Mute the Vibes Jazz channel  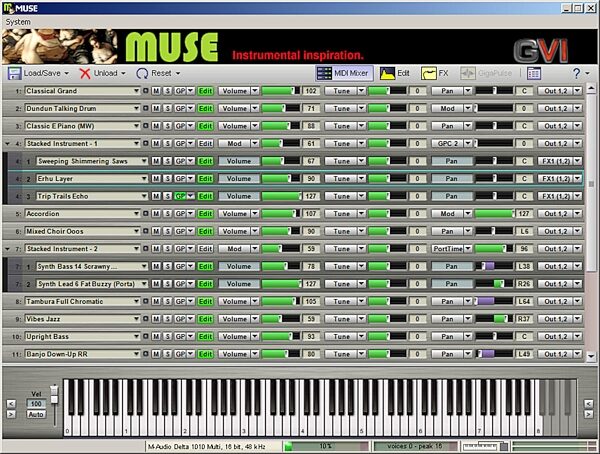(x=156, y=319)
